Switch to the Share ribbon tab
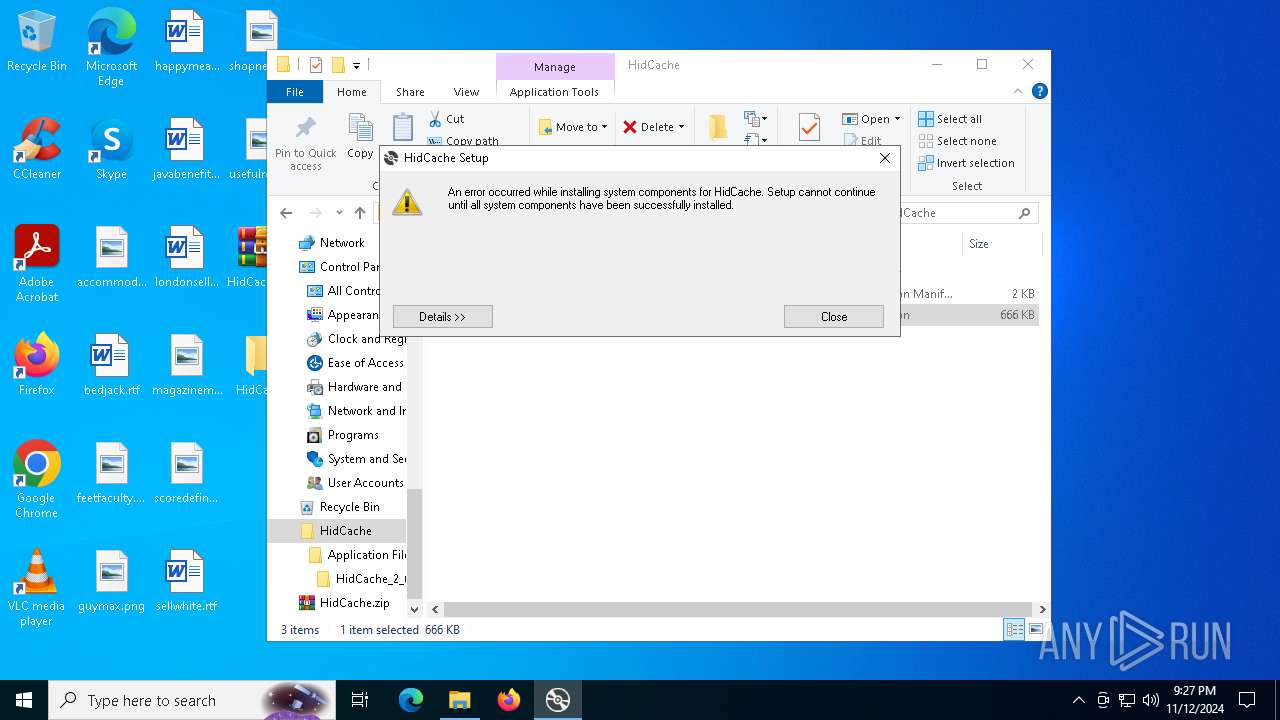Image resolution: width=1280 pixels, height=720 pixels. (x=410, y=92)
